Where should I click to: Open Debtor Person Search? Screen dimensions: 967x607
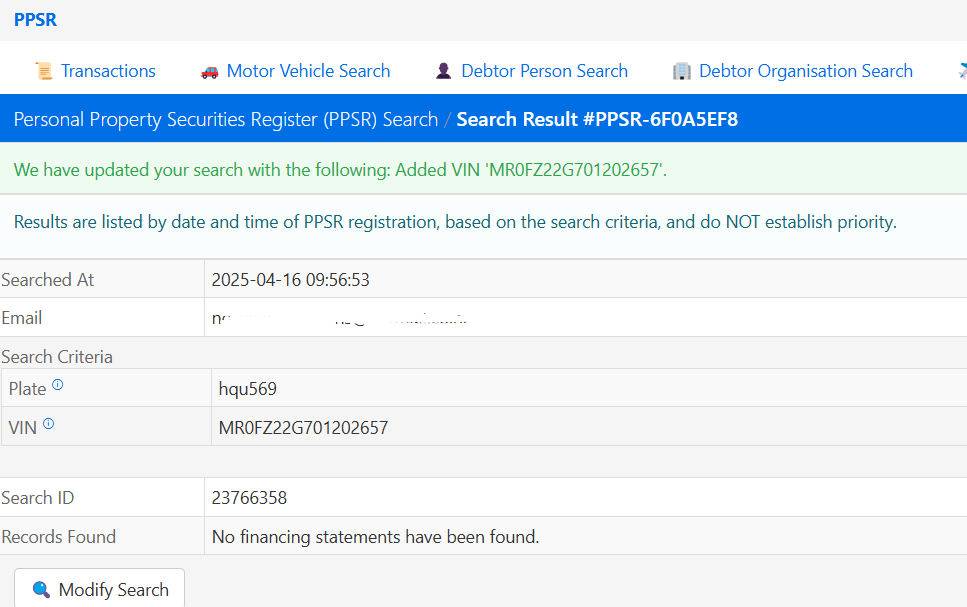pyautogui.click(x=545, y=71)
